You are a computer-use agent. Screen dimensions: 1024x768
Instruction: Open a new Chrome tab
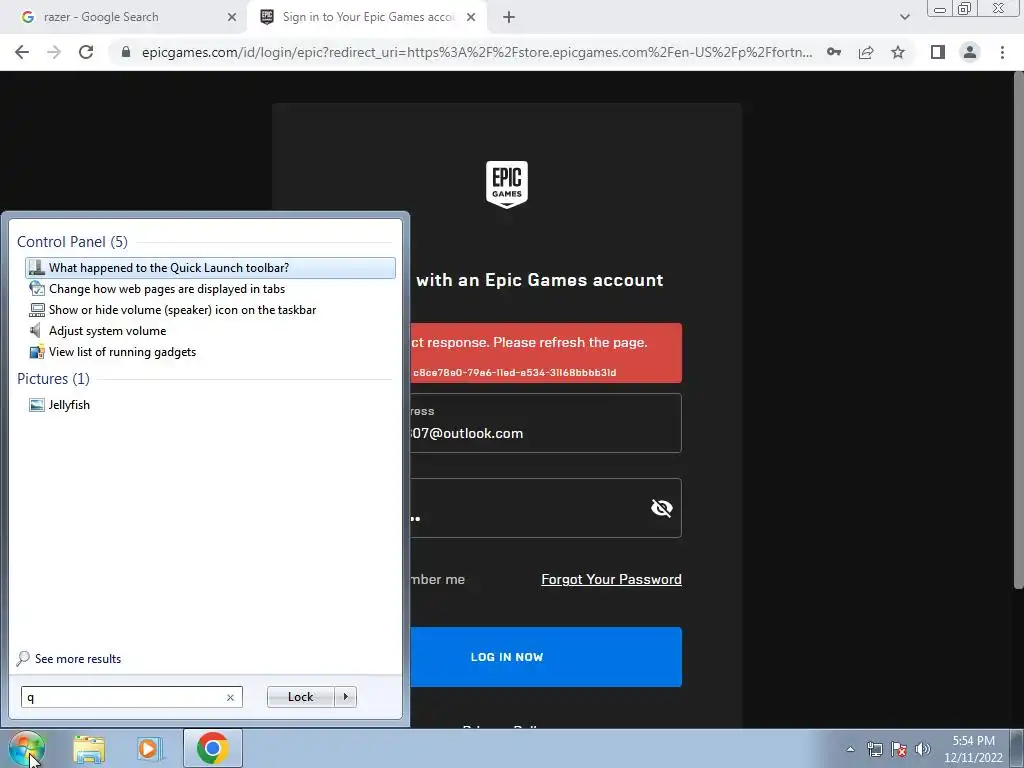tap(509, 18)
